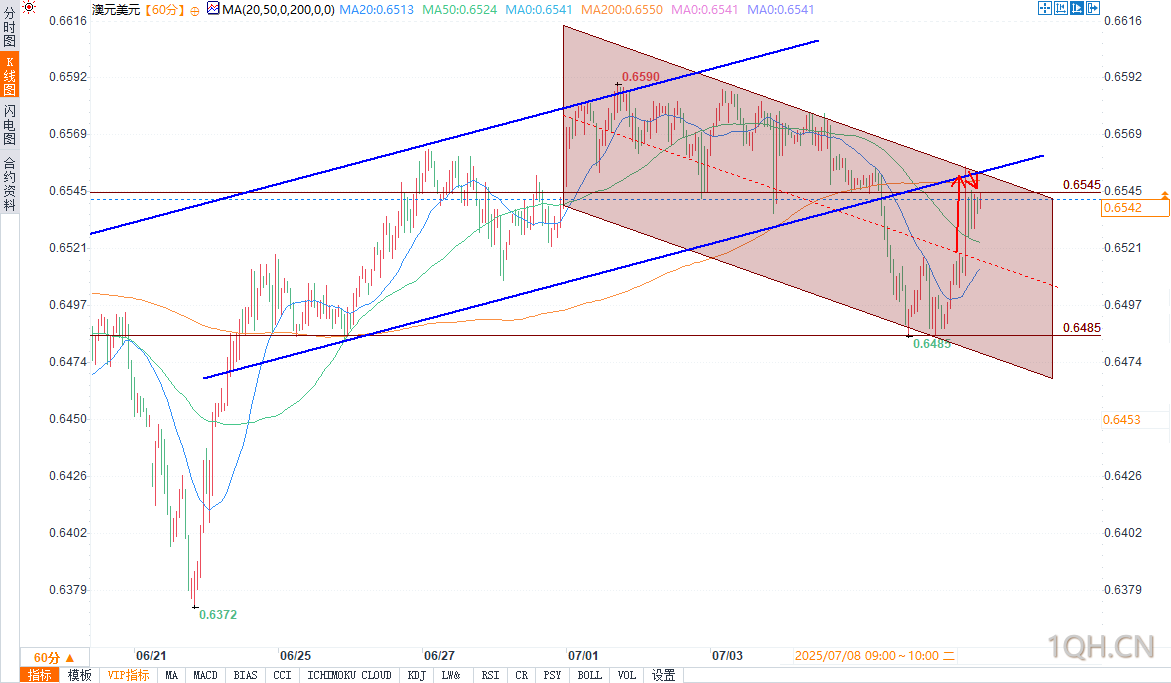1171x683 pixels.
Task: Choose the CCI indicator tab
Action: (282, 675)
